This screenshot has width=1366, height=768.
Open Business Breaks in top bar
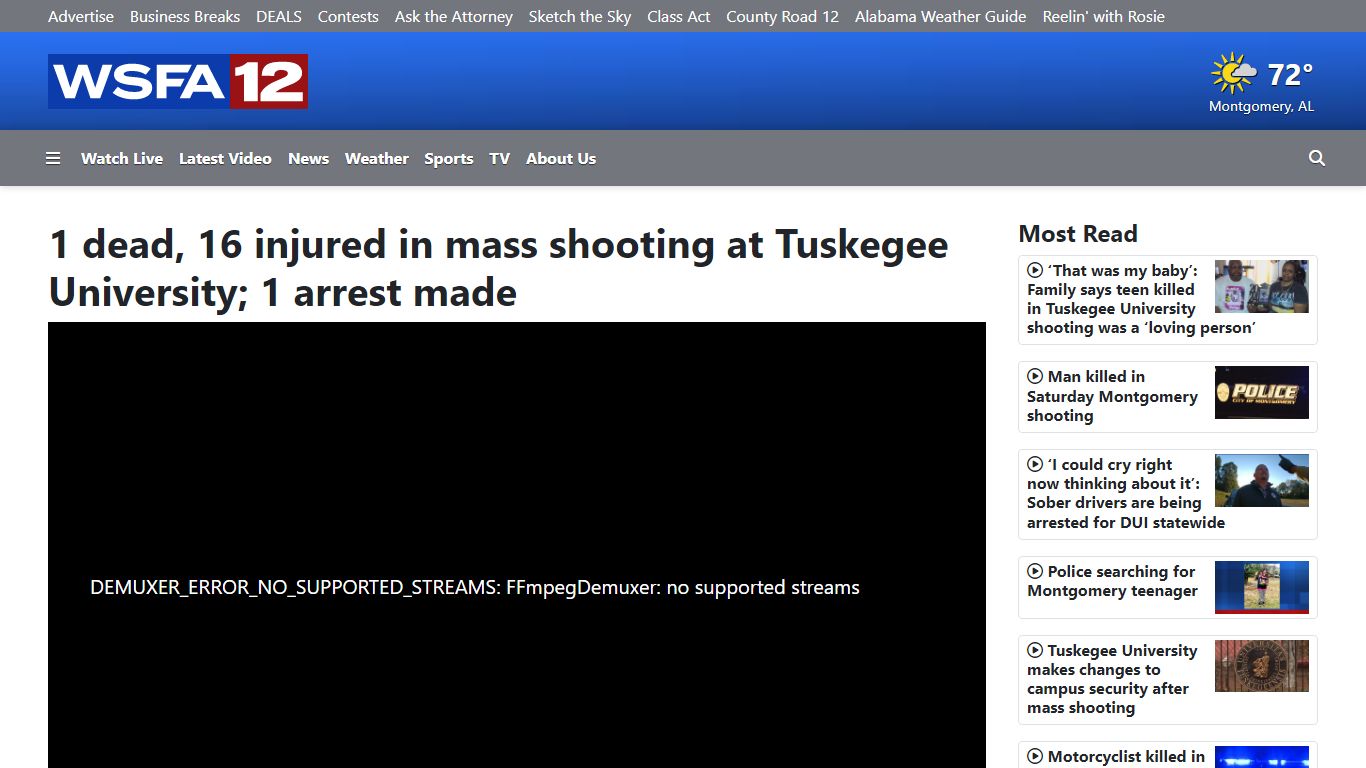pyautogui.click(x=185, y=16)
